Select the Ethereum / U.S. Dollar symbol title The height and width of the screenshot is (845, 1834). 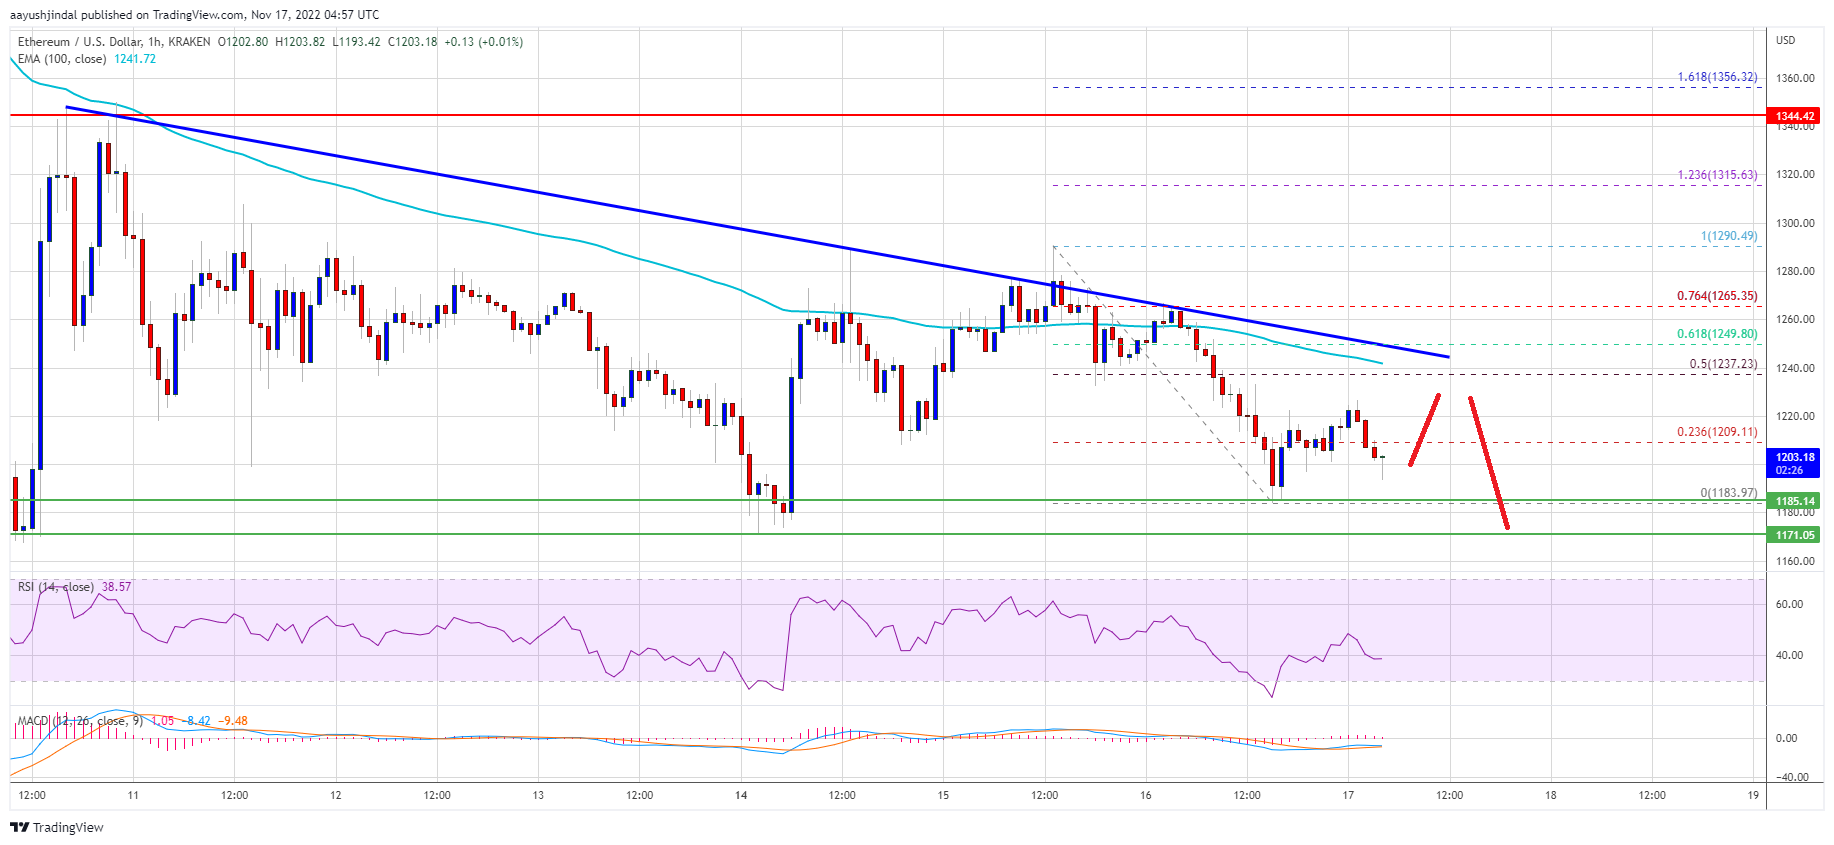click(80, 42)
